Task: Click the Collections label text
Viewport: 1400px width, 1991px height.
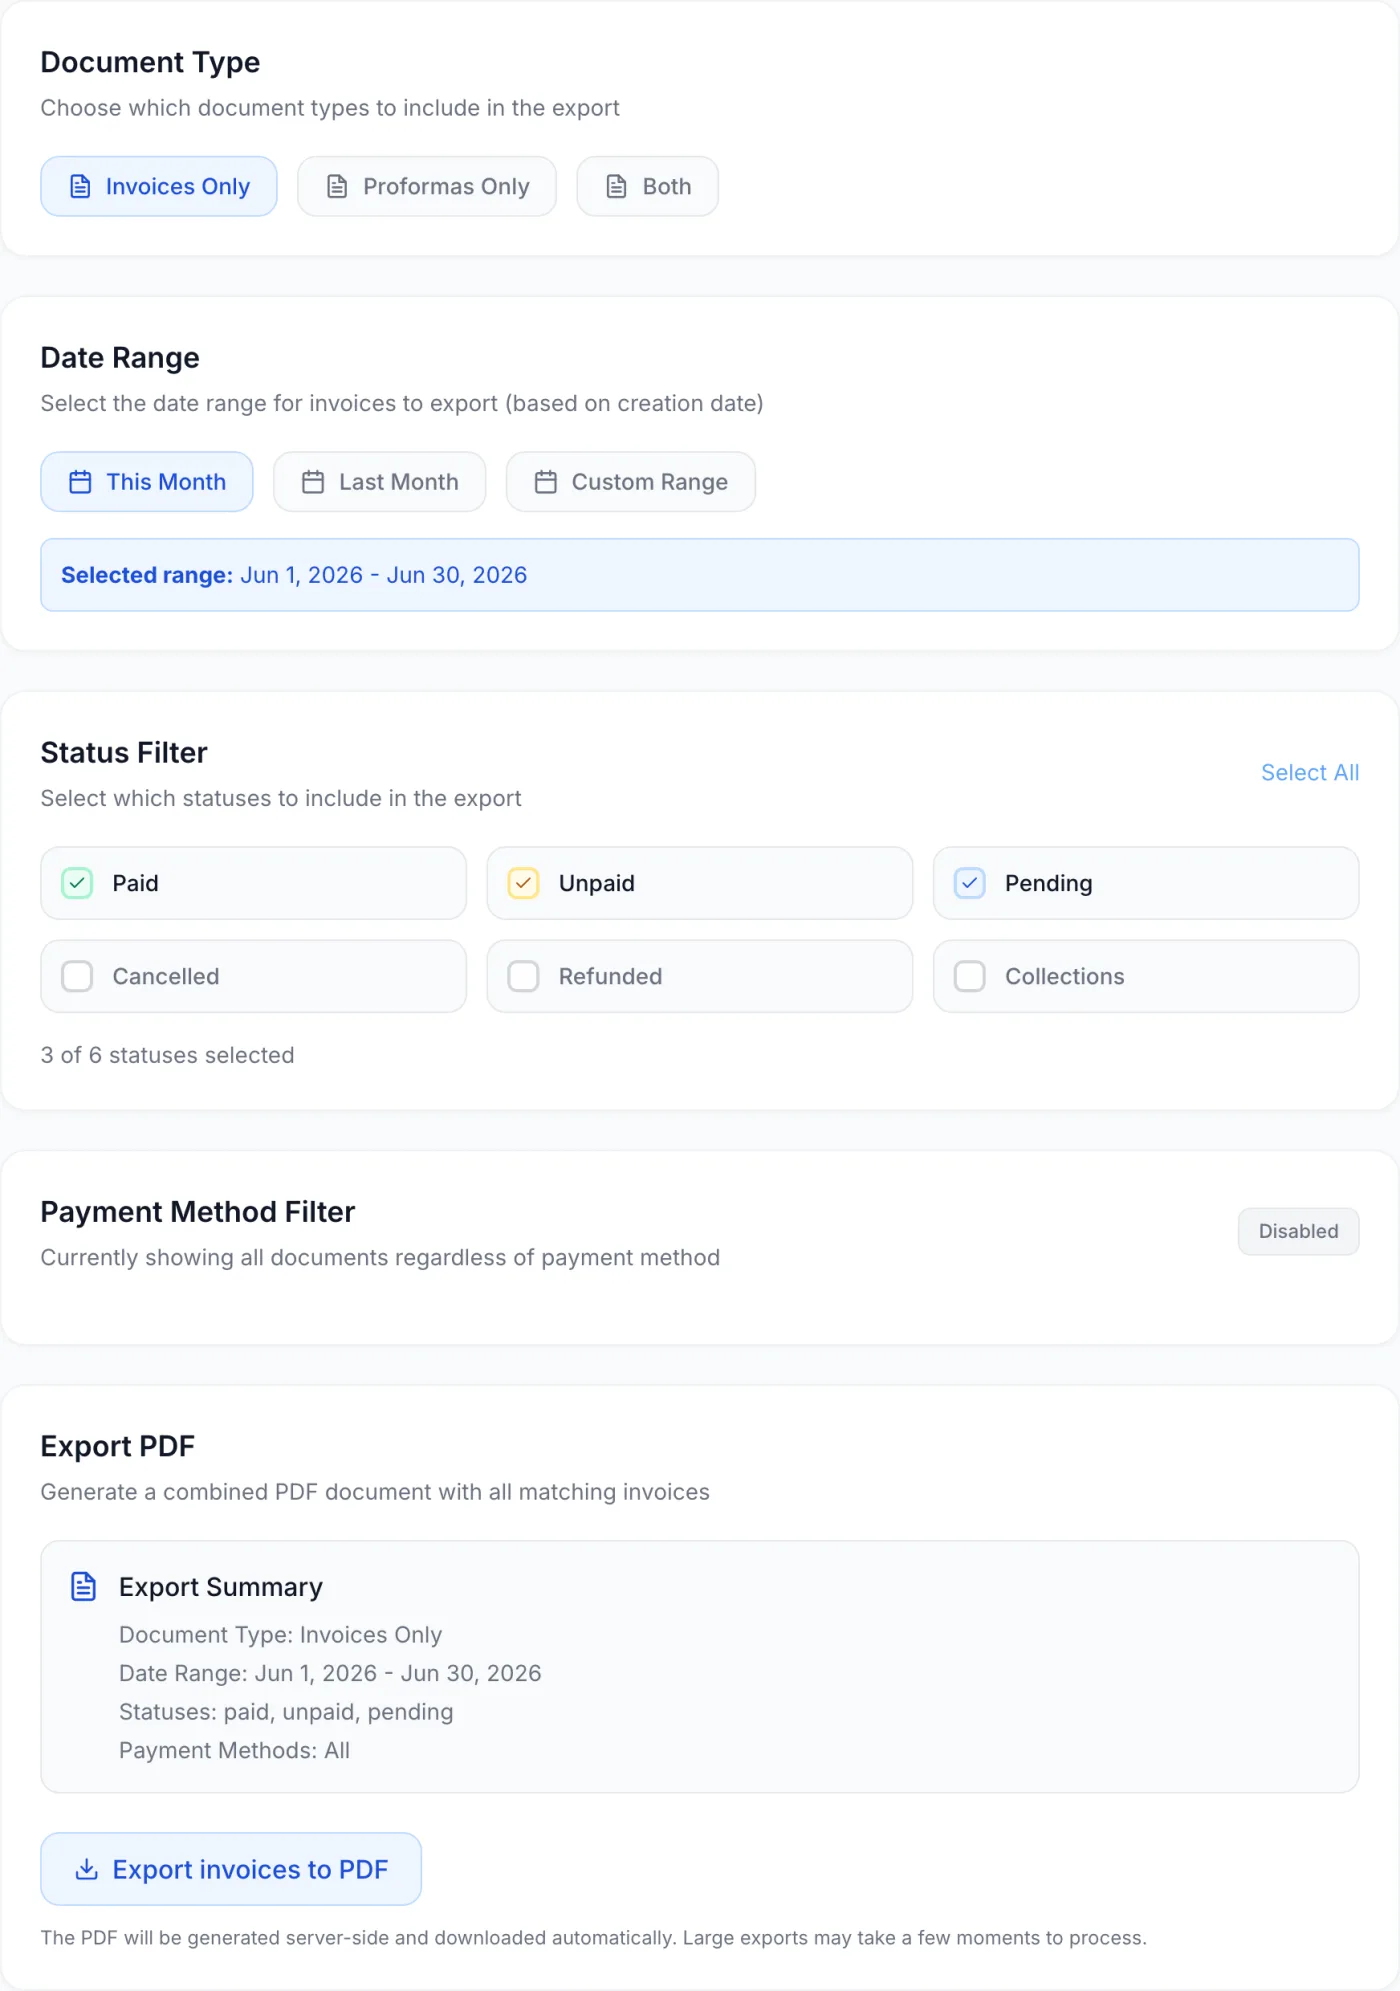Action: coord(1065,976)
